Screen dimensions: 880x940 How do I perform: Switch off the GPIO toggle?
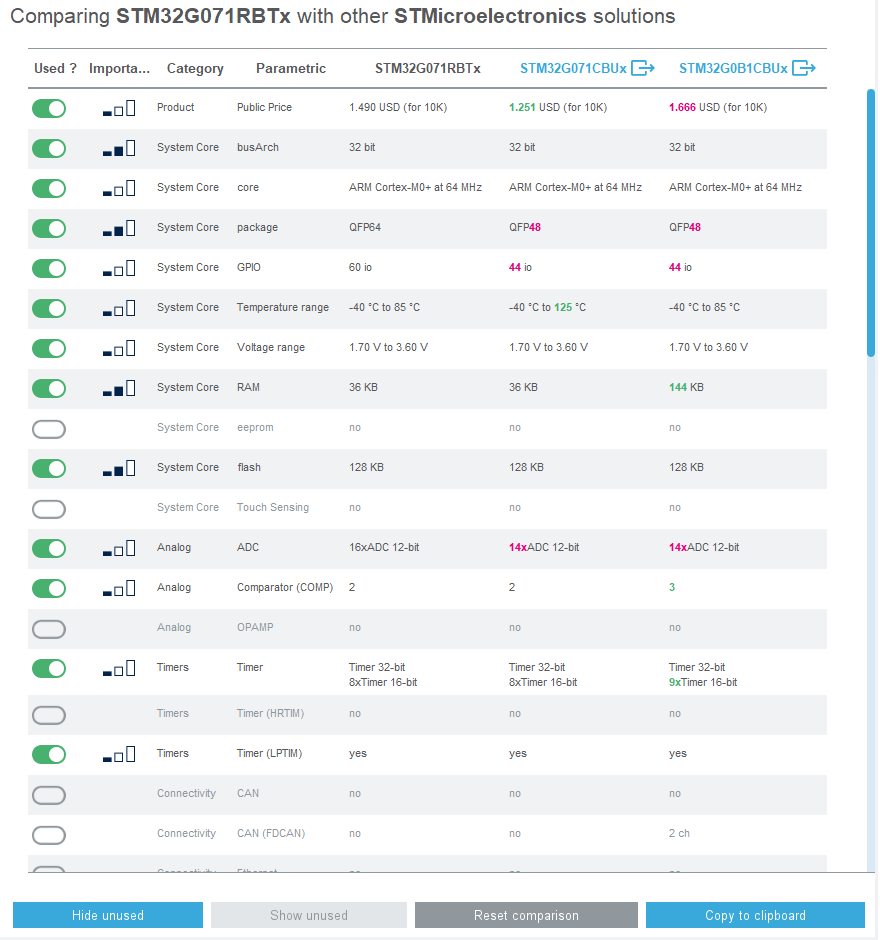point(49,269)
